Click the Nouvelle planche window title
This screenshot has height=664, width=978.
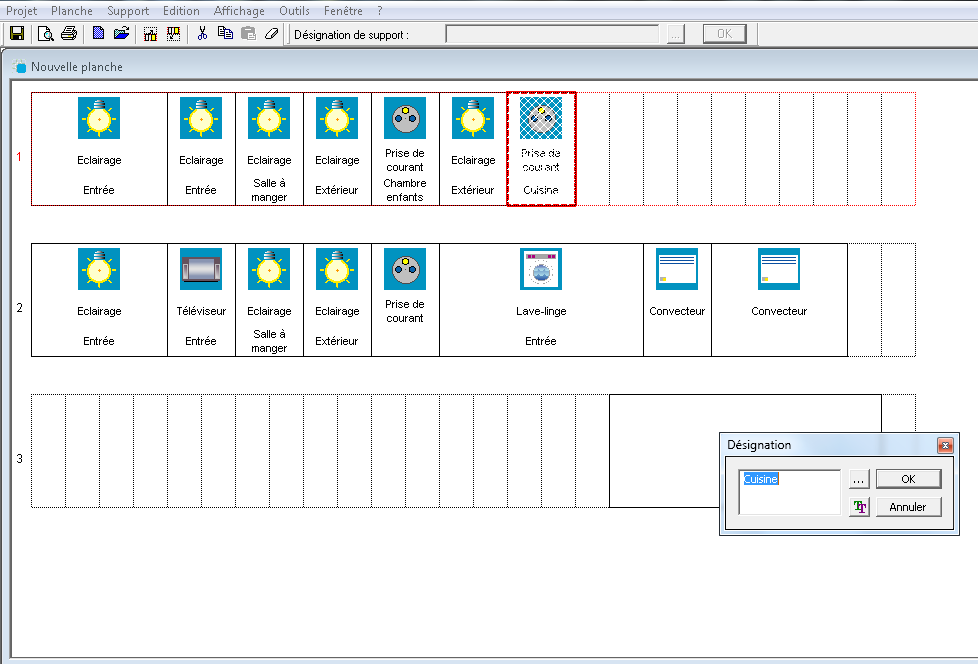[77, 67]
